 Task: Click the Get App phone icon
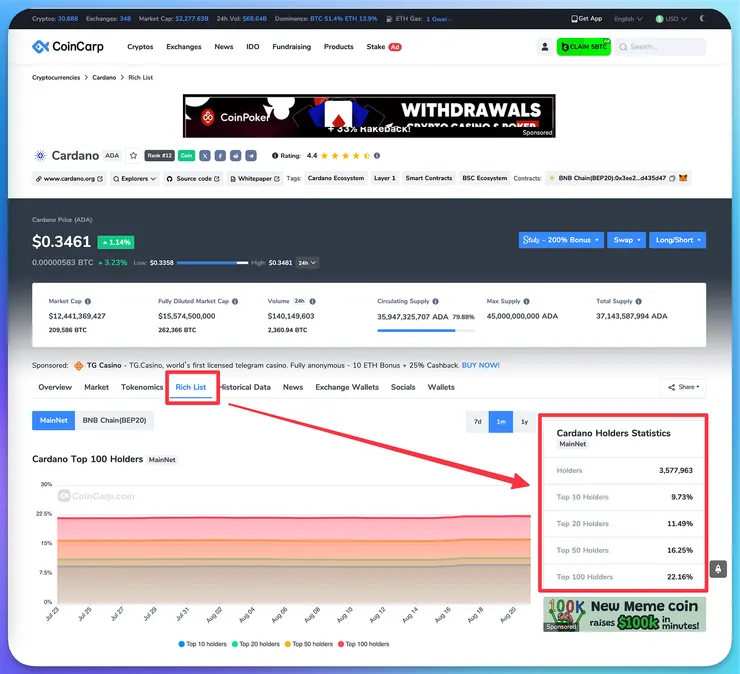574,19
